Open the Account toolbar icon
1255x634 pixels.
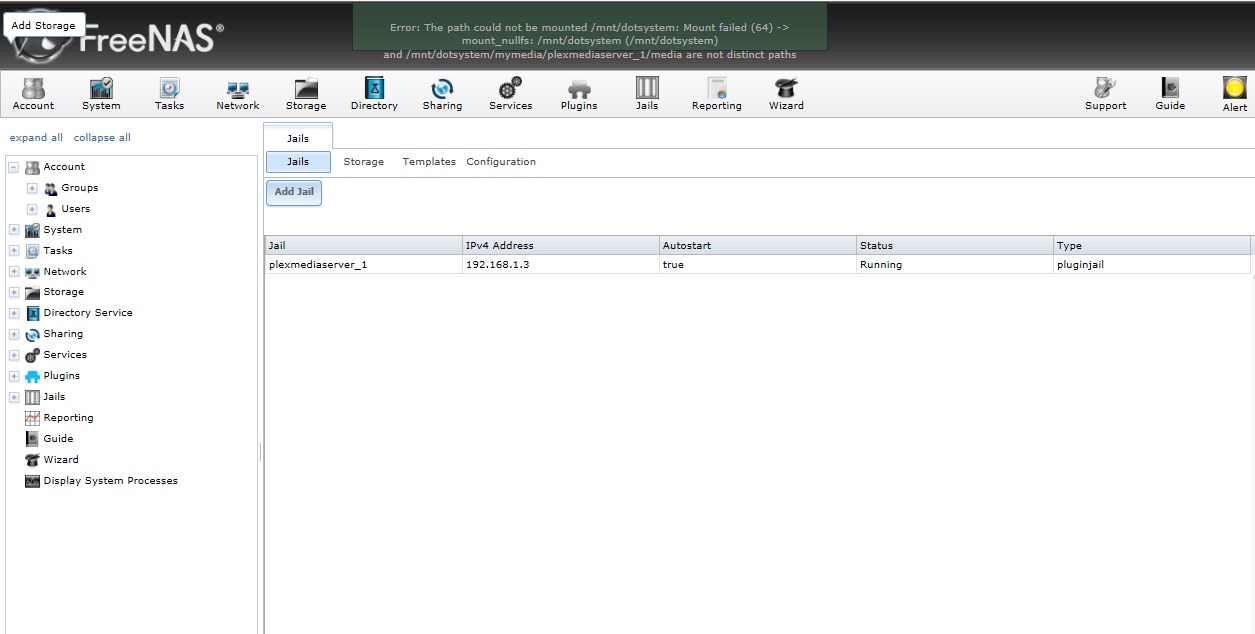click(33, 94)
